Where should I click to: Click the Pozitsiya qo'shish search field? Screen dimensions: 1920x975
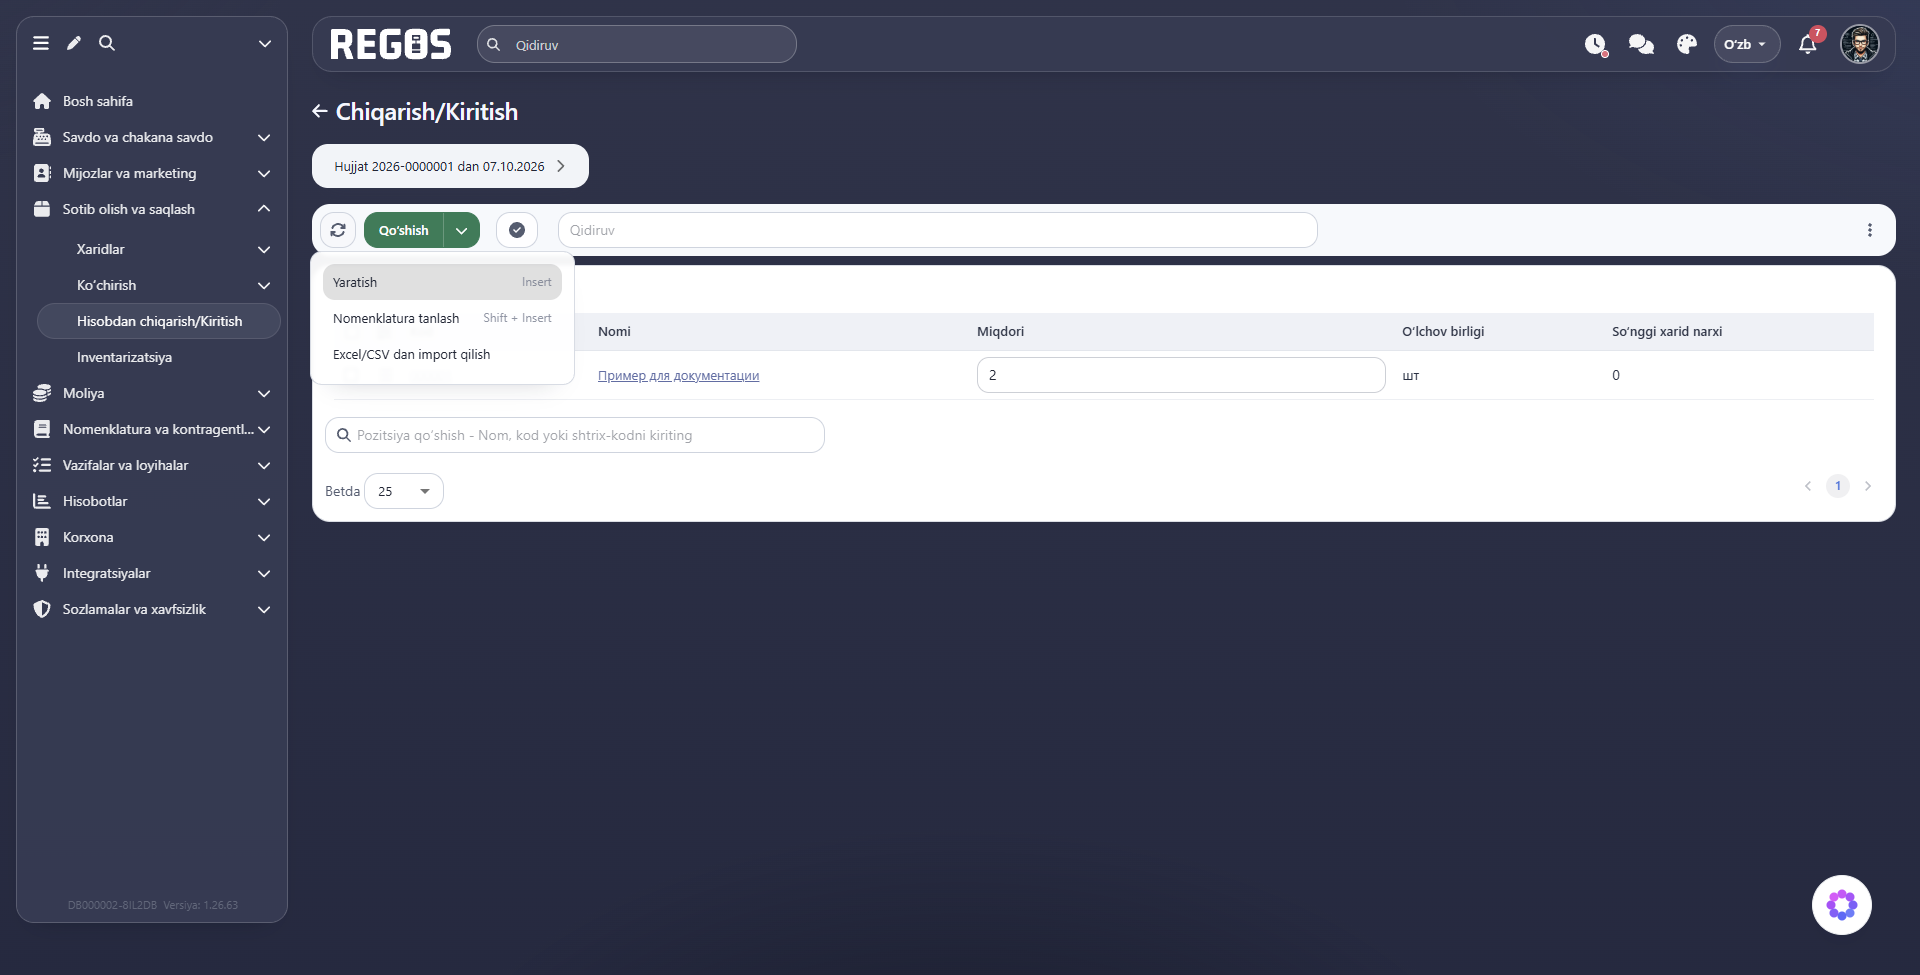coord(575,435)
